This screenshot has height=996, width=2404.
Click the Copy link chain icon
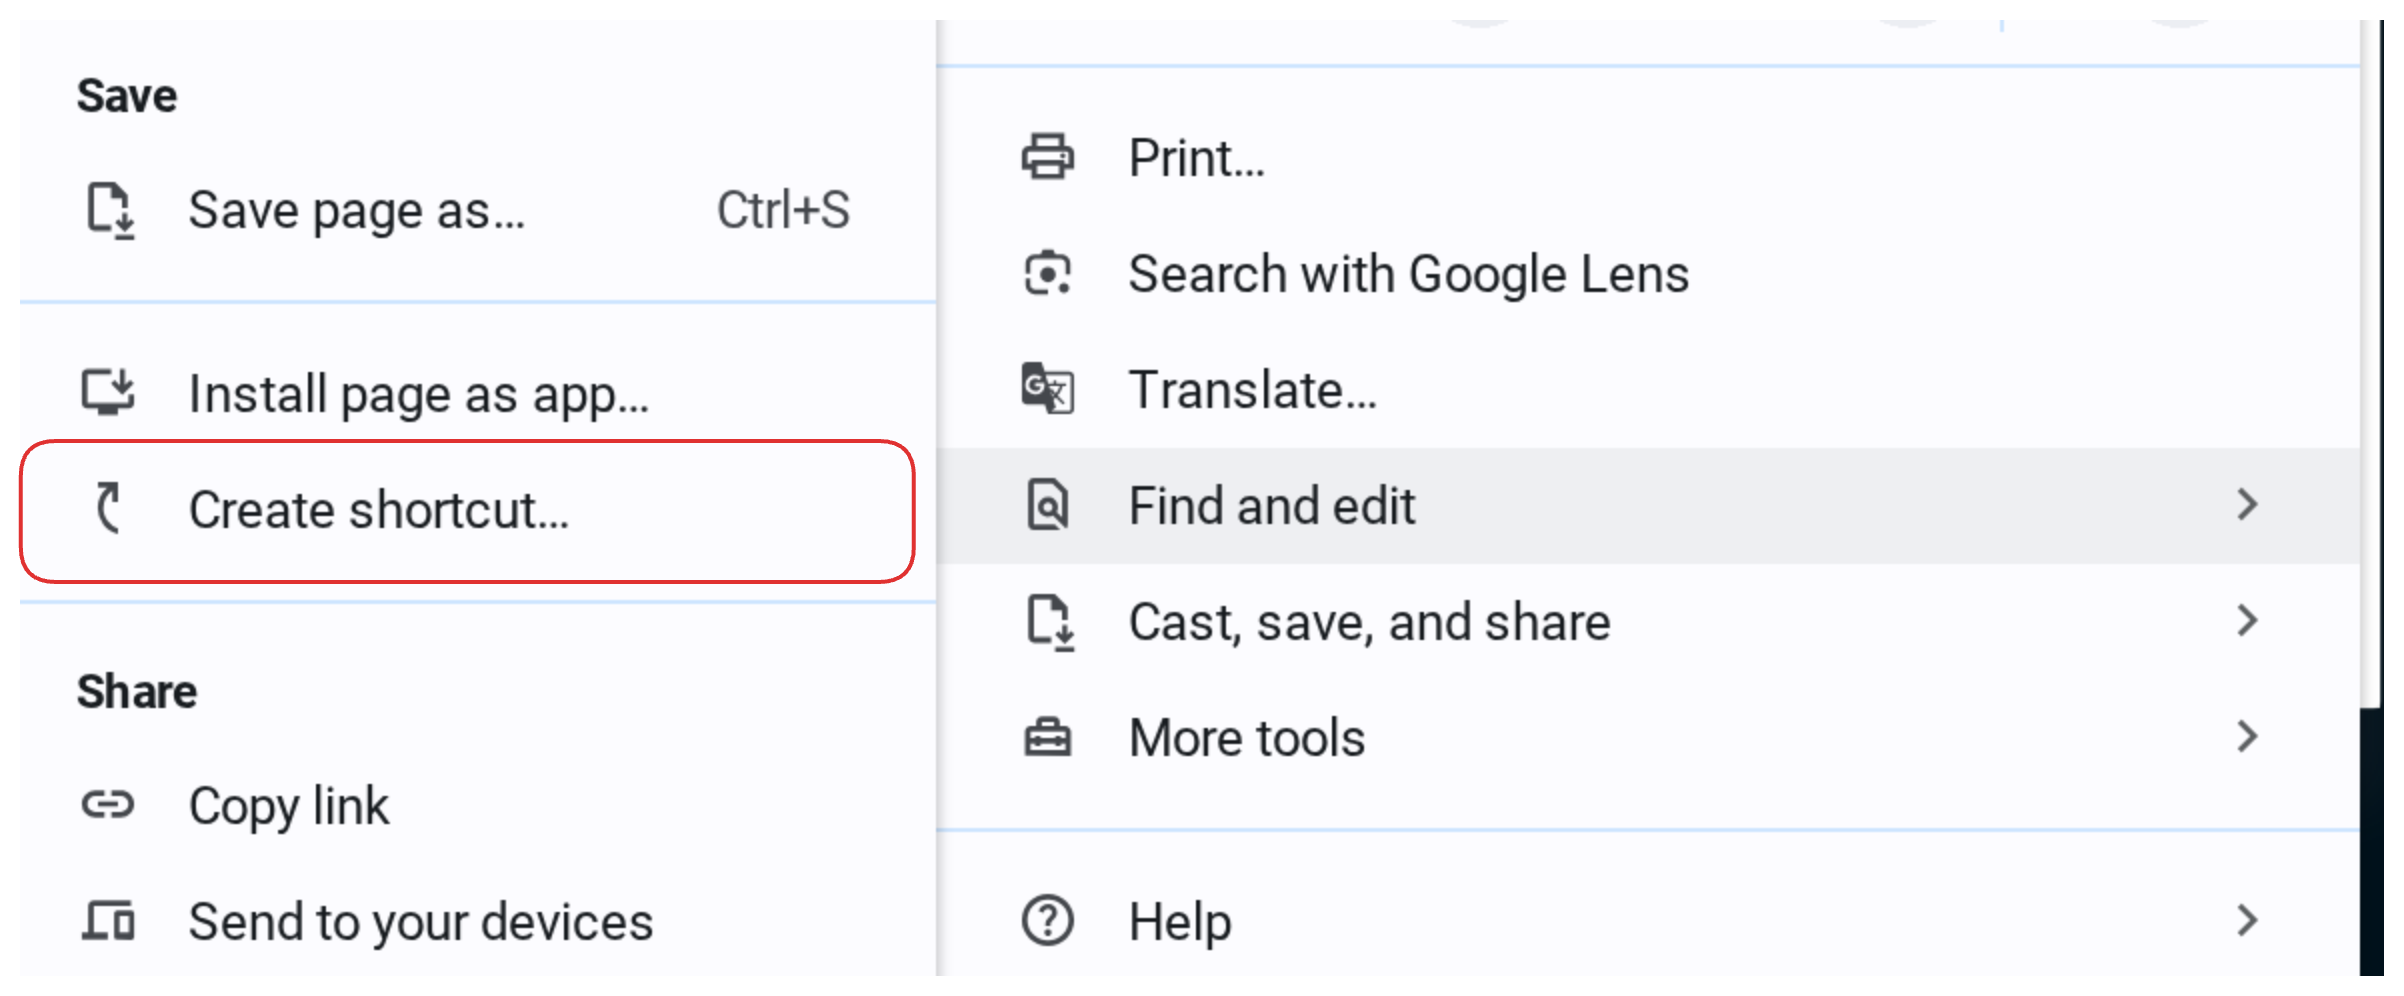tap(108, 805)
